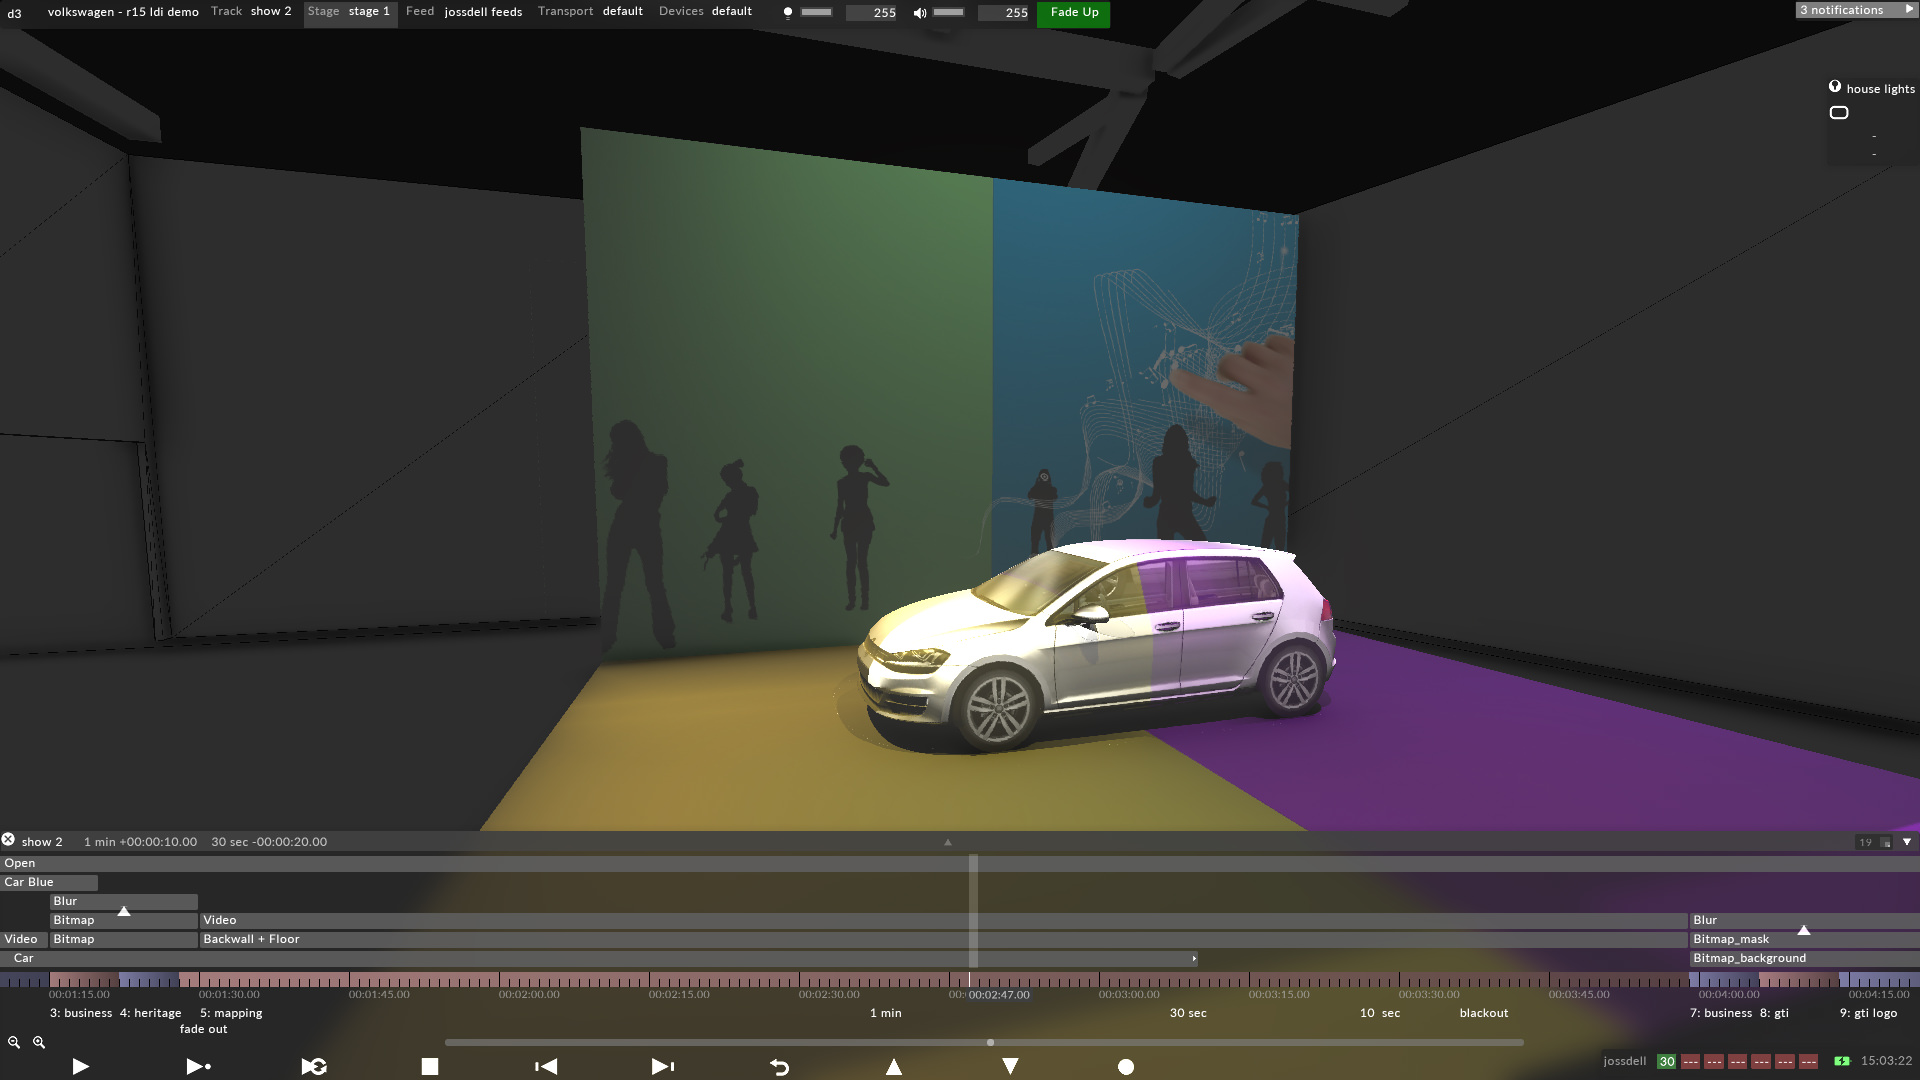Click the down triangle transport icon
Screen dimensions: 1920x1080
pyautogui.click(x=1010, y=1067)
